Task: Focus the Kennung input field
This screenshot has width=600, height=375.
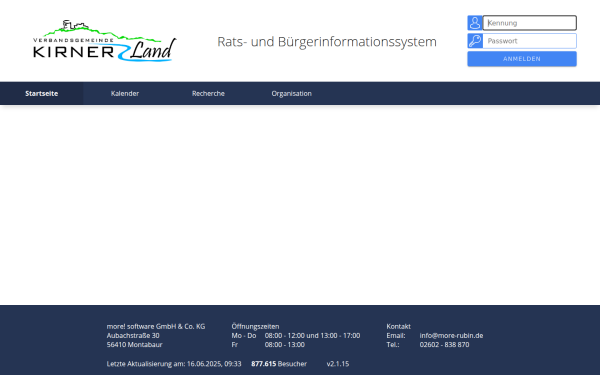Action: pyautogui.click(x=530, y=23)
